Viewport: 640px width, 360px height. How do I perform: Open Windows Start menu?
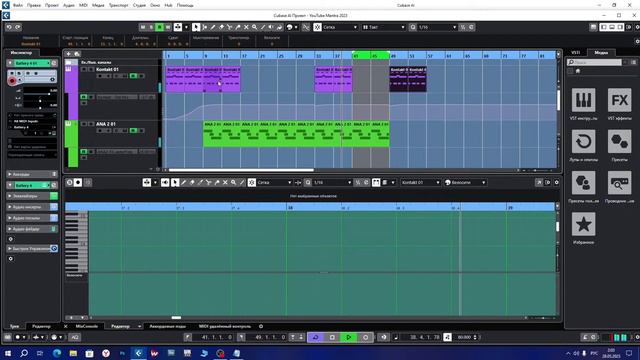pyautogui.click(x=8, y=353)
